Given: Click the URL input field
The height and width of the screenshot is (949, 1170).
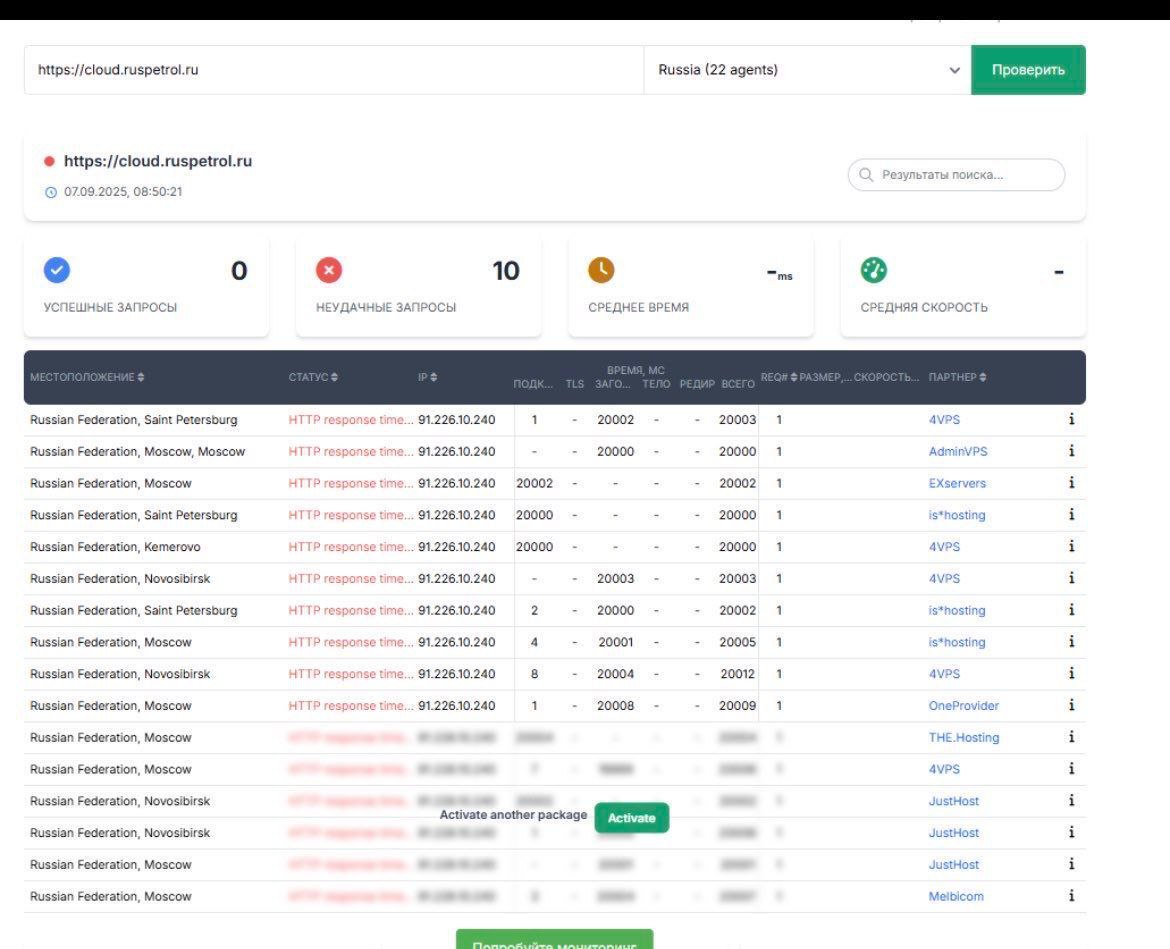Looking at the screenshot, I should point(333,70).
